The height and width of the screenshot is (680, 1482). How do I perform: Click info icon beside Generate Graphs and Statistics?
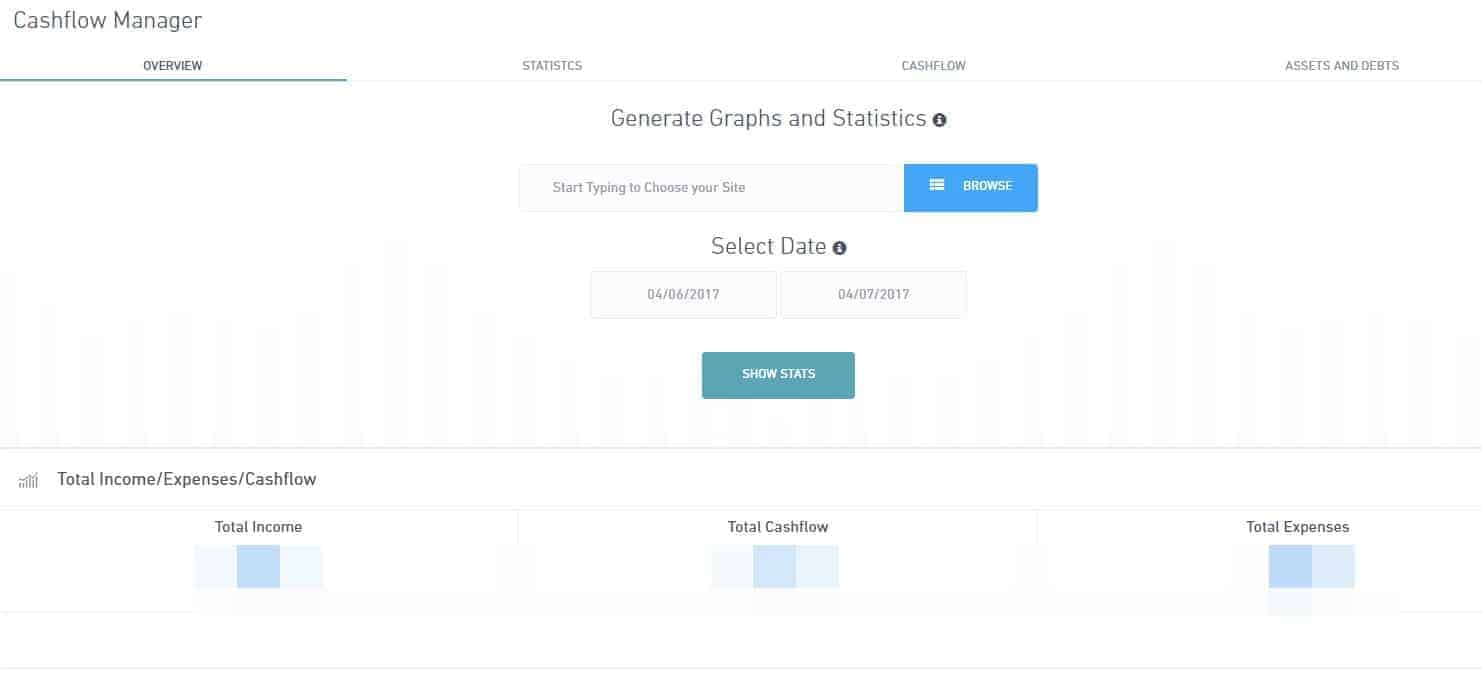point(939,120)
